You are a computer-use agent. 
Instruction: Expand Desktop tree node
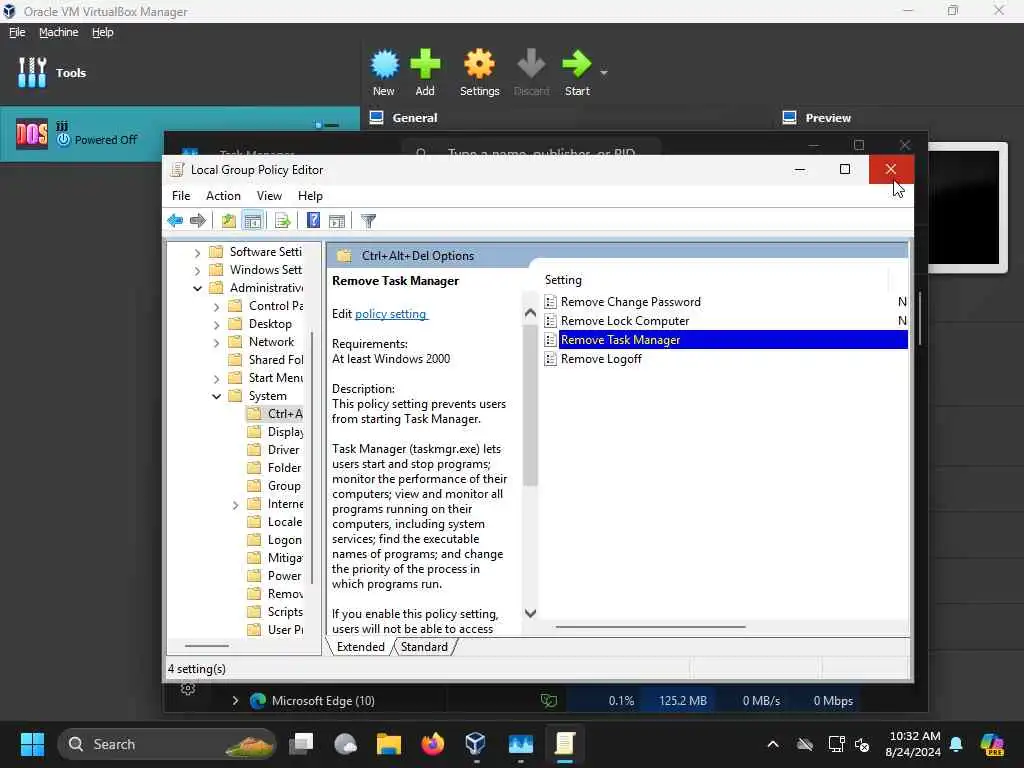(x=216, y=324)
